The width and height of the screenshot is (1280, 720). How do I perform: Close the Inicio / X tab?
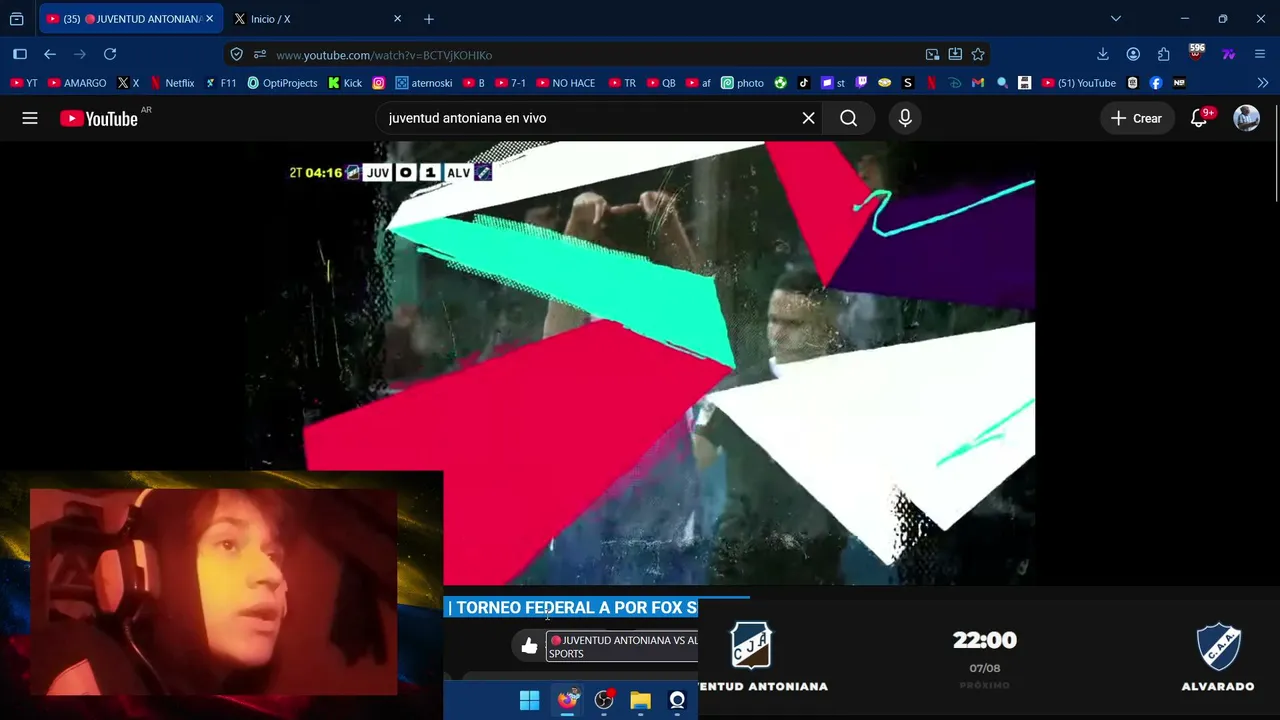point(397,19)
